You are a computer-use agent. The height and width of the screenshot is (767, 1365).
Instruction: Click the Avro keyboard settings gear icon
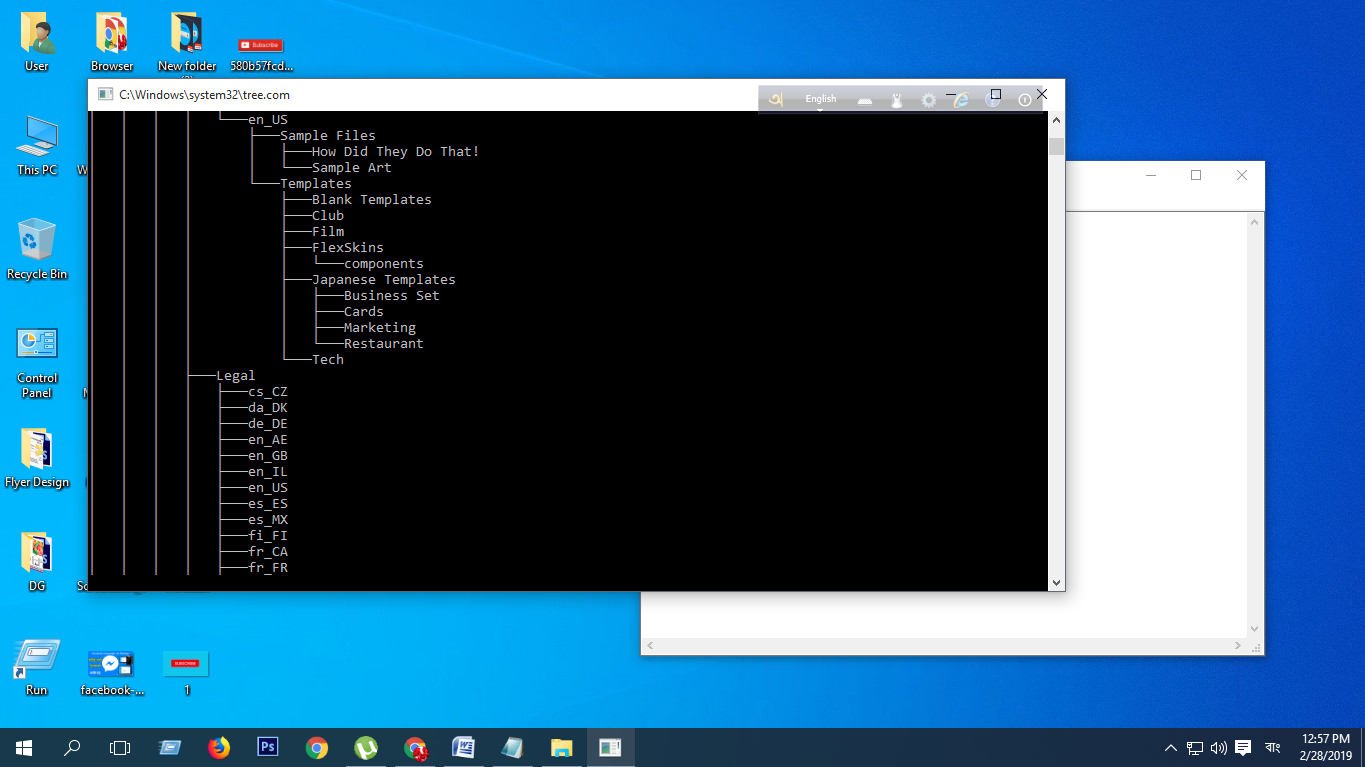click(929, 100)
